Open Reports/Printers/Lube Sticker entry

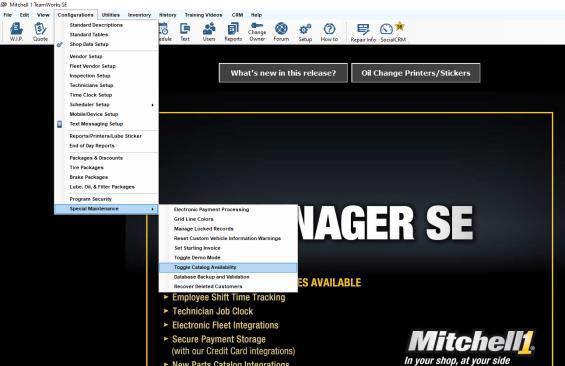click(106, 136)
